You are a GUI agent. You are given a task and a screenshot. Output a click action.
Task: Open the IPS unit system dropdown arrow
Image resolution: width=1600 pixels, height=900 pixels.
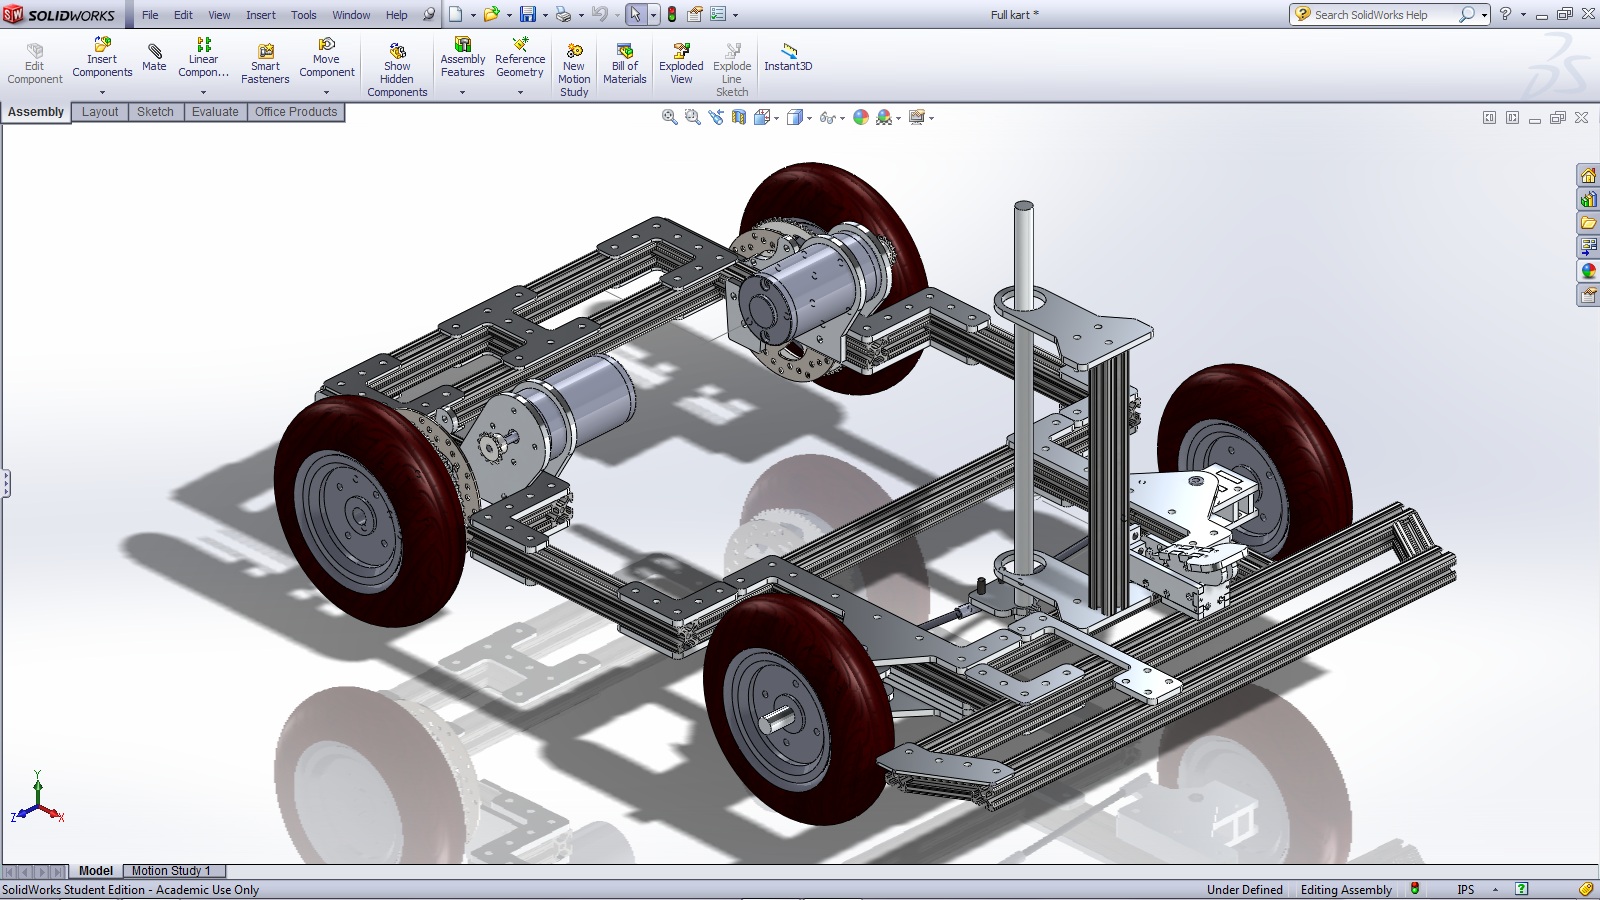tap(1495, 890)
